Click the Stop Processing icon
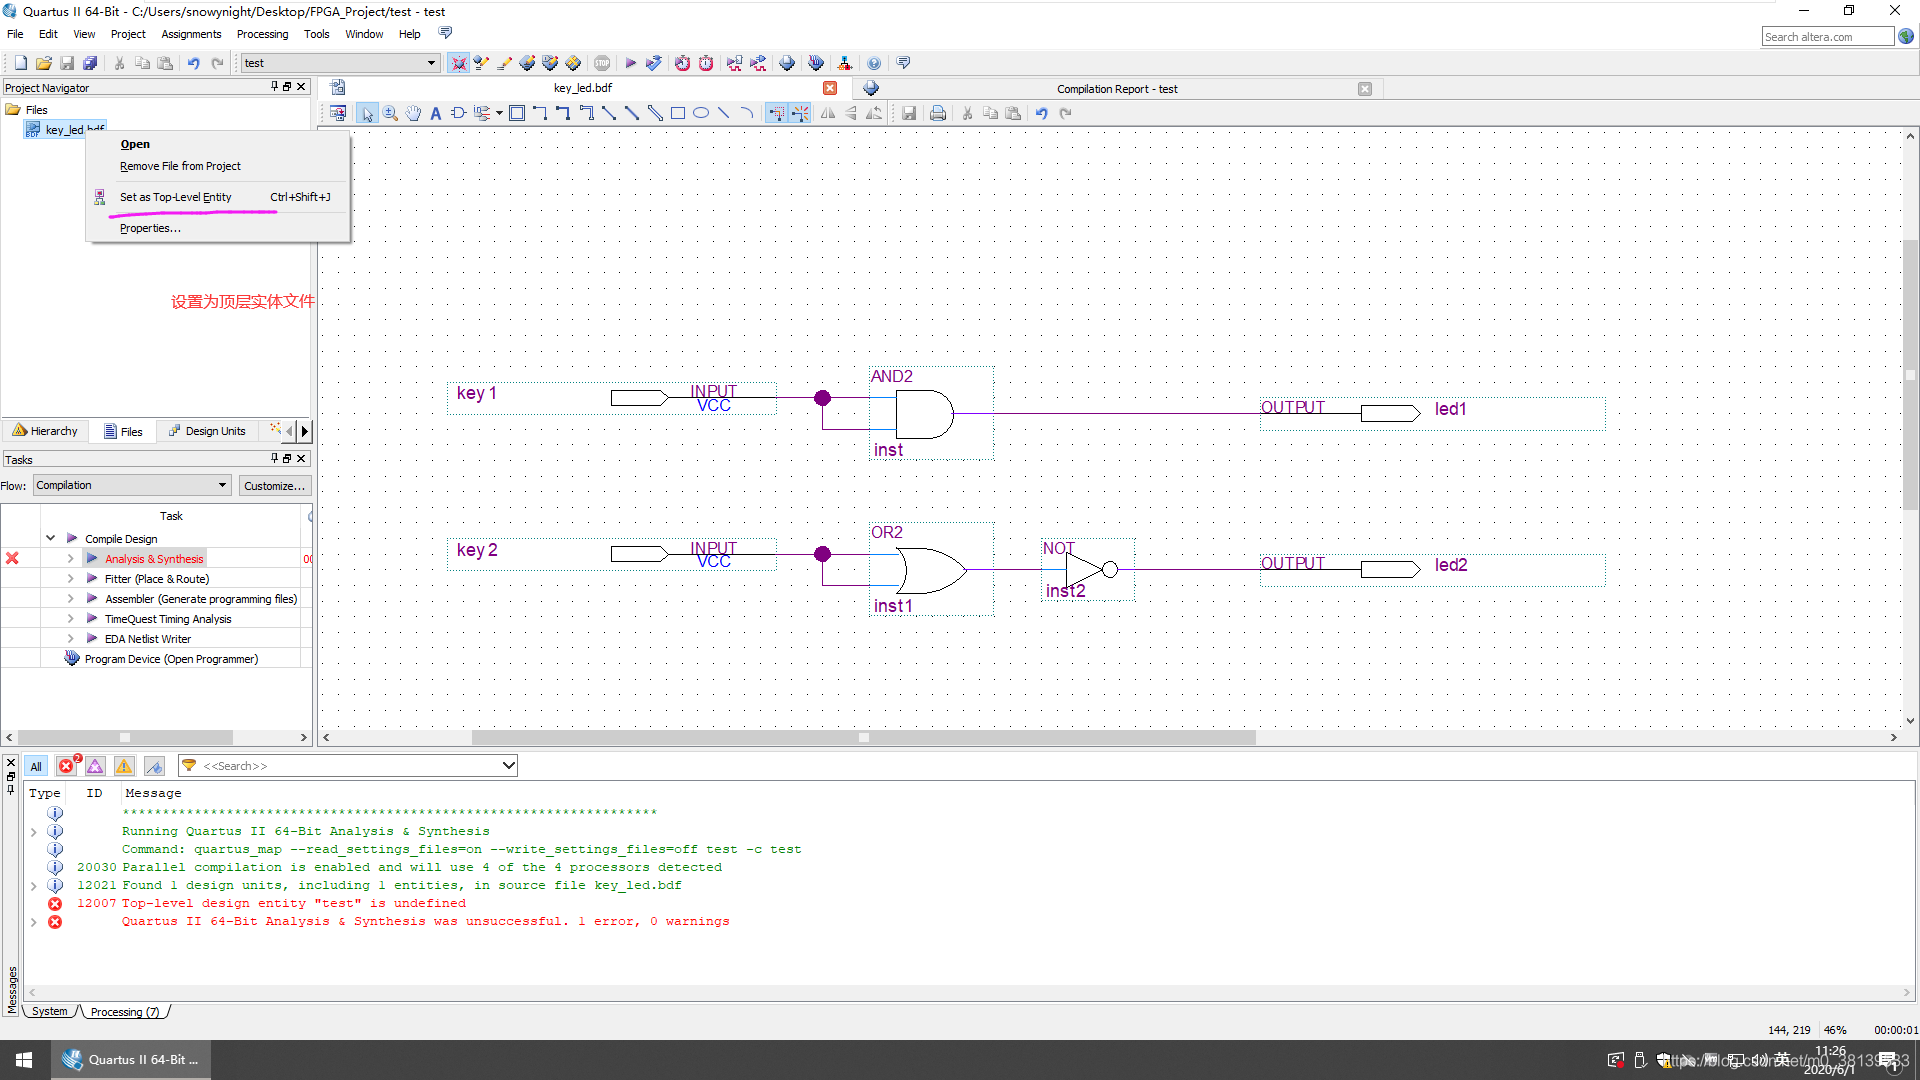The width and height of the screenshot is (1920, 1080). [x=602, y=63]
